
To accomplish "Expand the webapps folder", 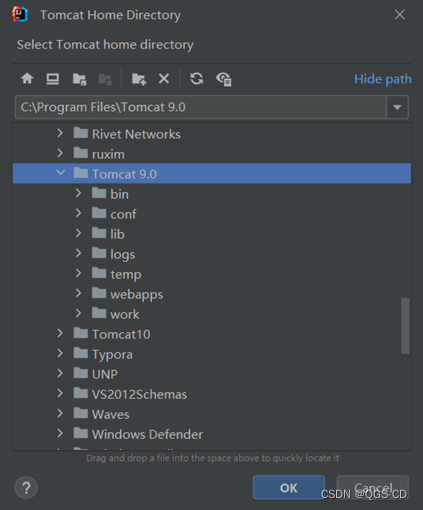I will (78, 293).
